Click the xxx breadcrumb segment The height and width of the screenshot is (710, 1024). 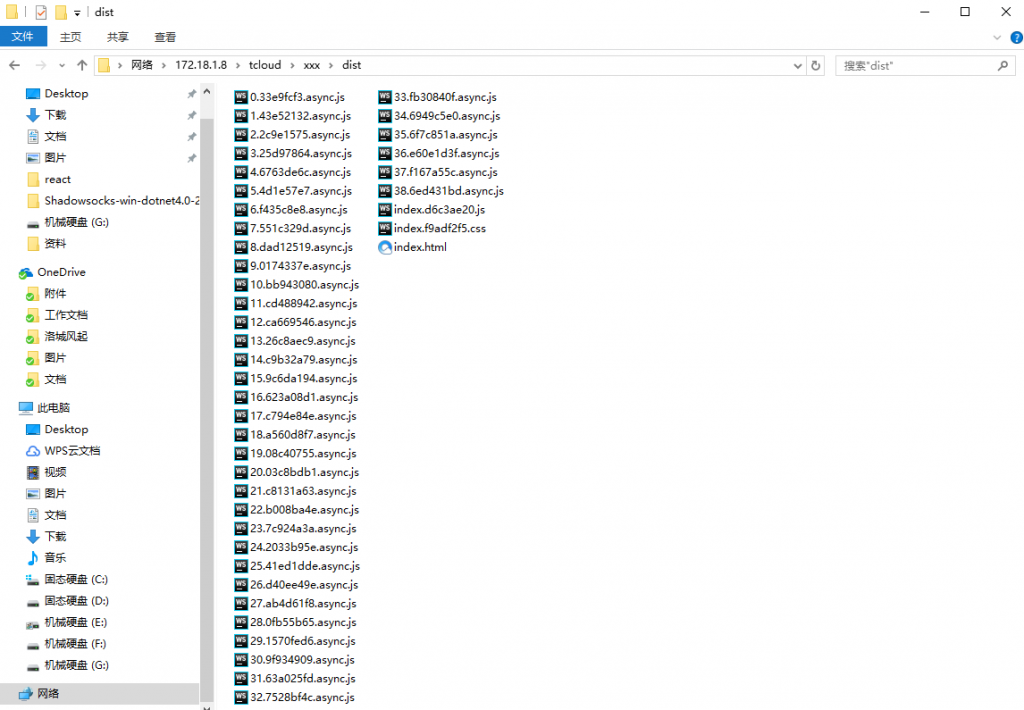tap(312, 65)
